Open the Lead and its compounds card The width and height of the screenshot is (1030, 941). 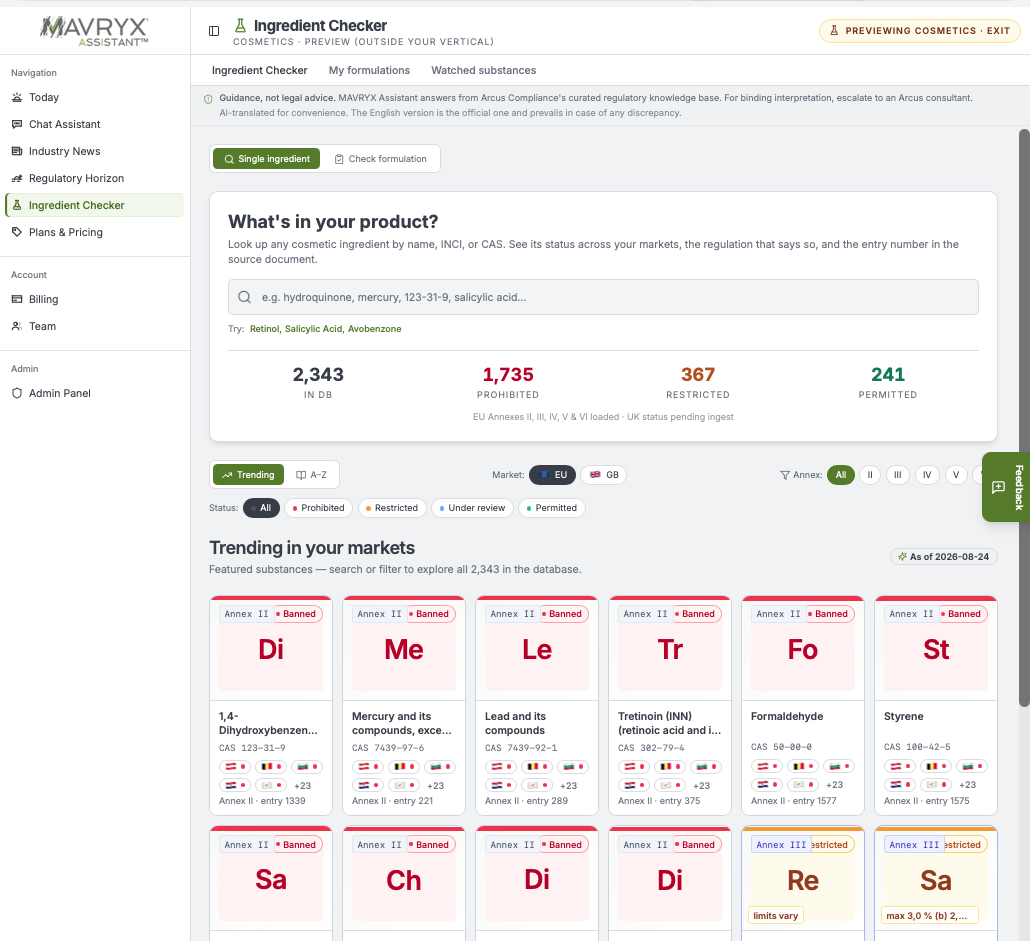(x=537, y=705)
